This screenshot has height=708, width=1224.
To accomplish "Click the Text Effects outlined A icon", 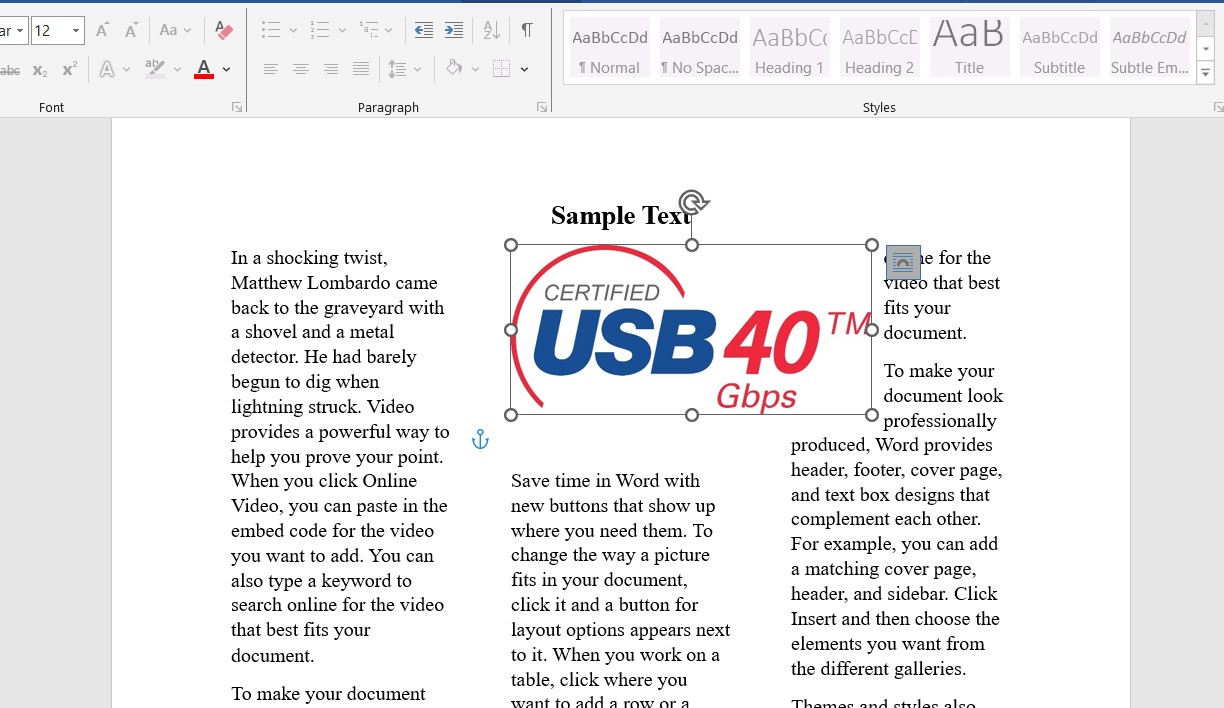I will (x=106, y=70).
